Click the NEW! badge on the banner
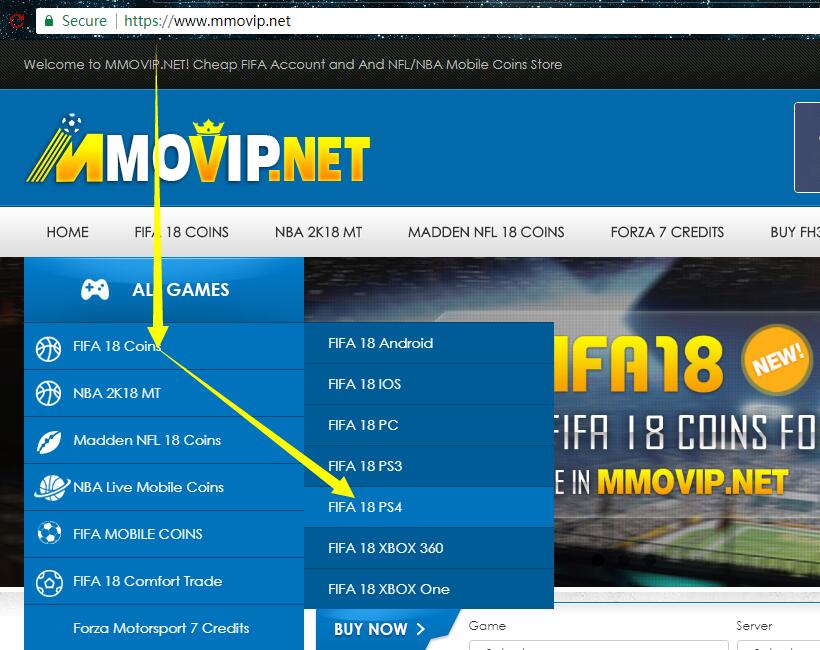 coord(777,360)
